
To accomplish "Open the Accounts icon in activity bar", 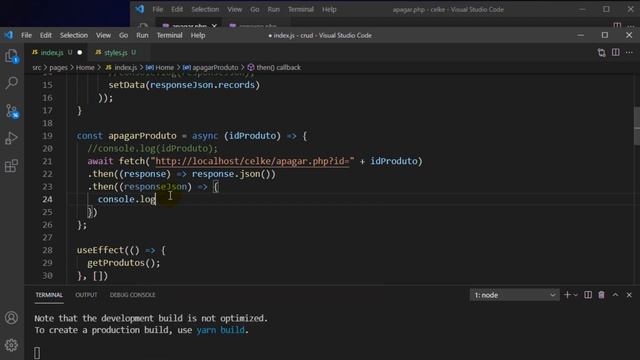I will [11, 318].
